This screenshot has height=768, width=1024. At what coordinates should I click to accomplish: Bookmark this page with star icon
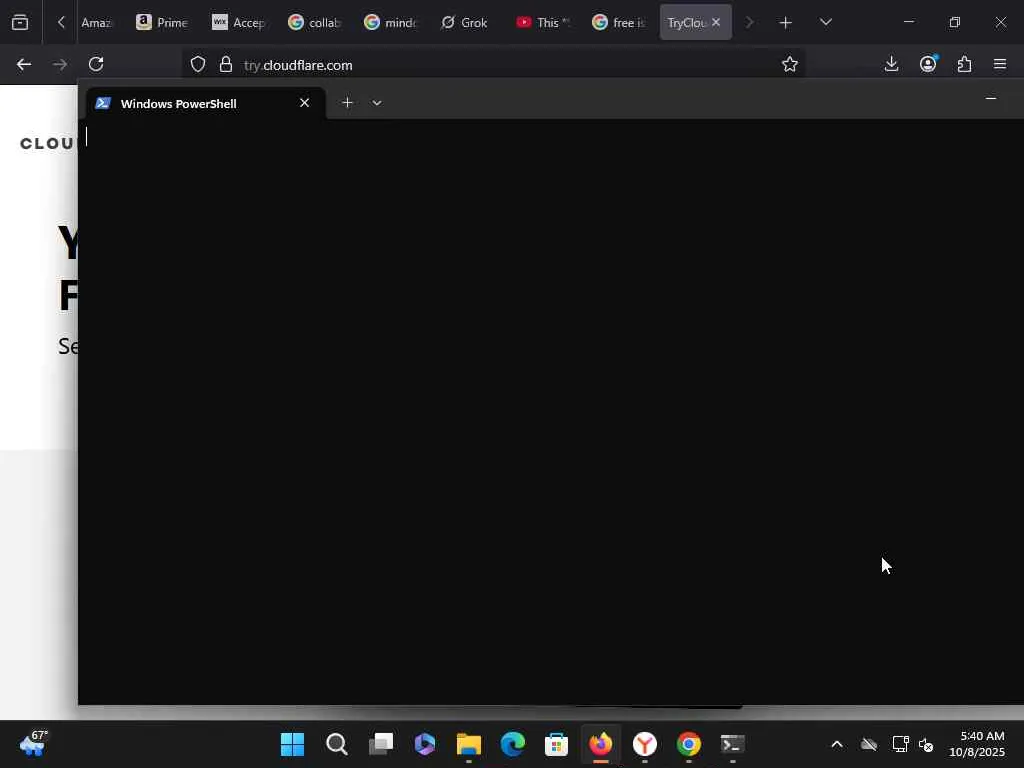click(x=790, y=64)
